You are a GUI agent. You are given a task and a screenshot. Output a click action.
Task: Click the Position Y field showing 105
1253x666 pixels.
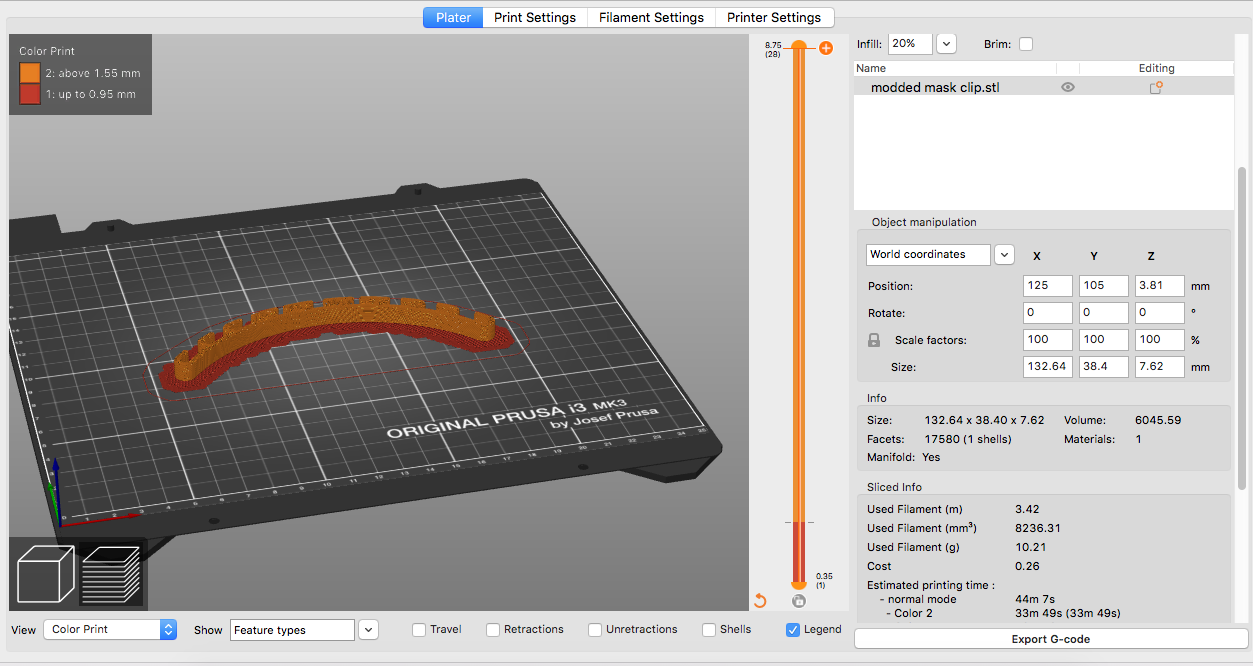(1104, 286)
